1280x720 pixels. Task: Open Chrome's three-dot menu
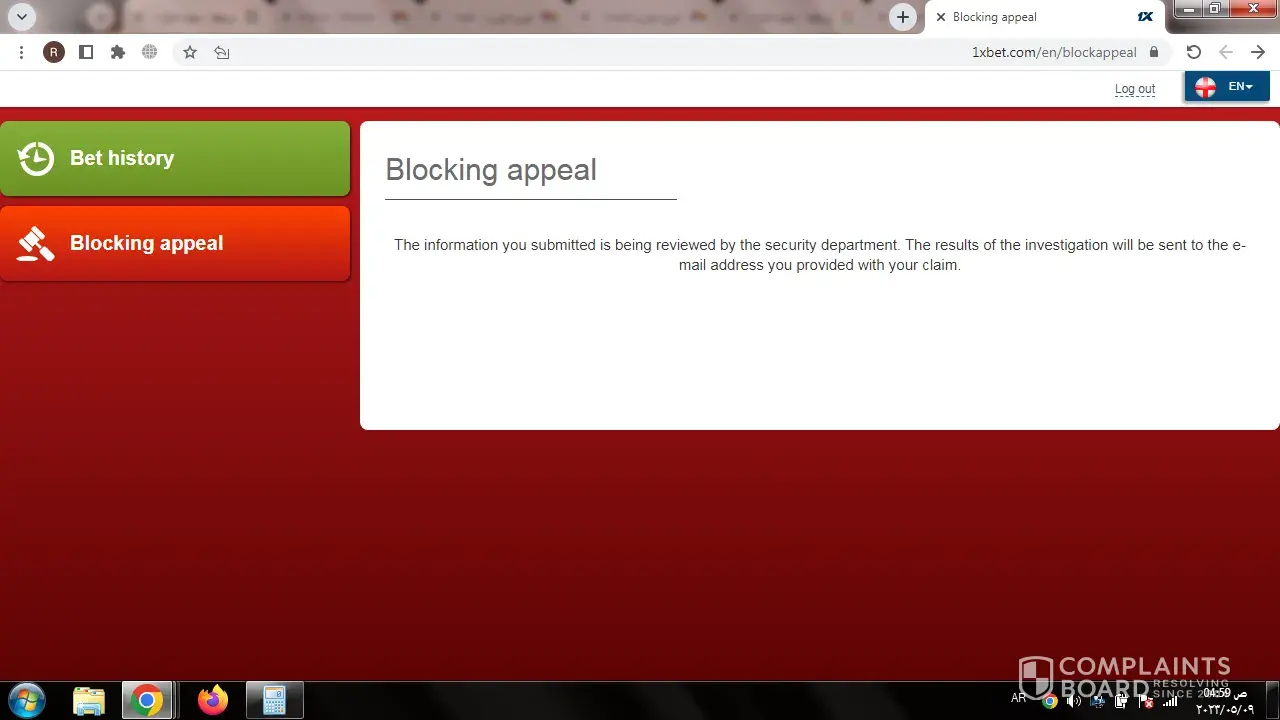[x=22, y=52]
